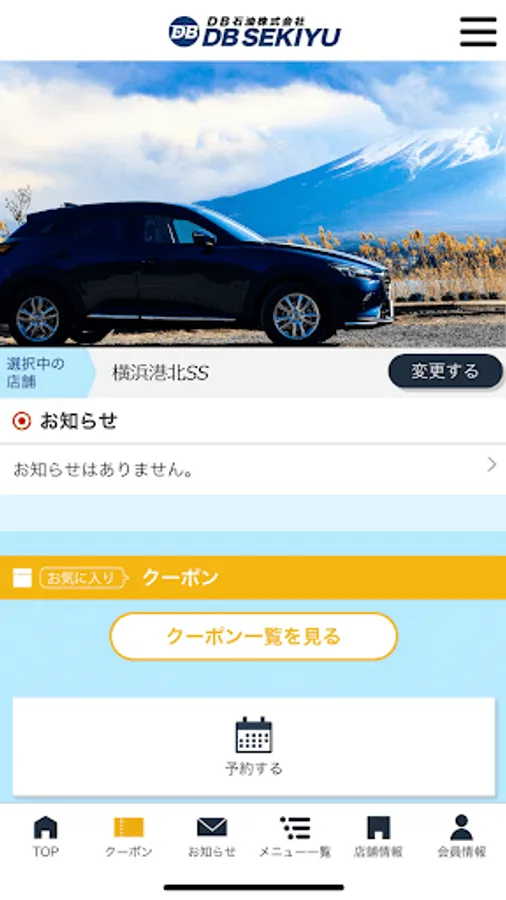Tap お知らせはありません text row

pyautogui.click(x=253, y=470)
